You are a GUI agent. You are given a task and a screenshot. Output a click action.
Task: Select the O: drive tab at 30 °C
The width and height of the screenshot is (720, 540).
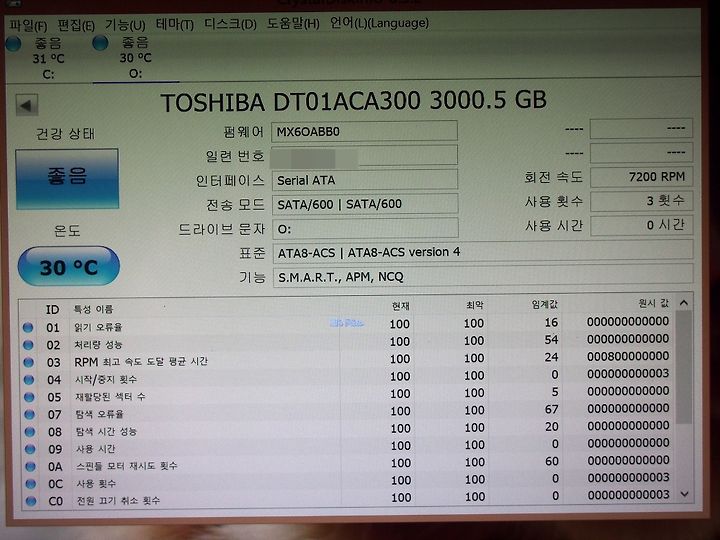135,58
